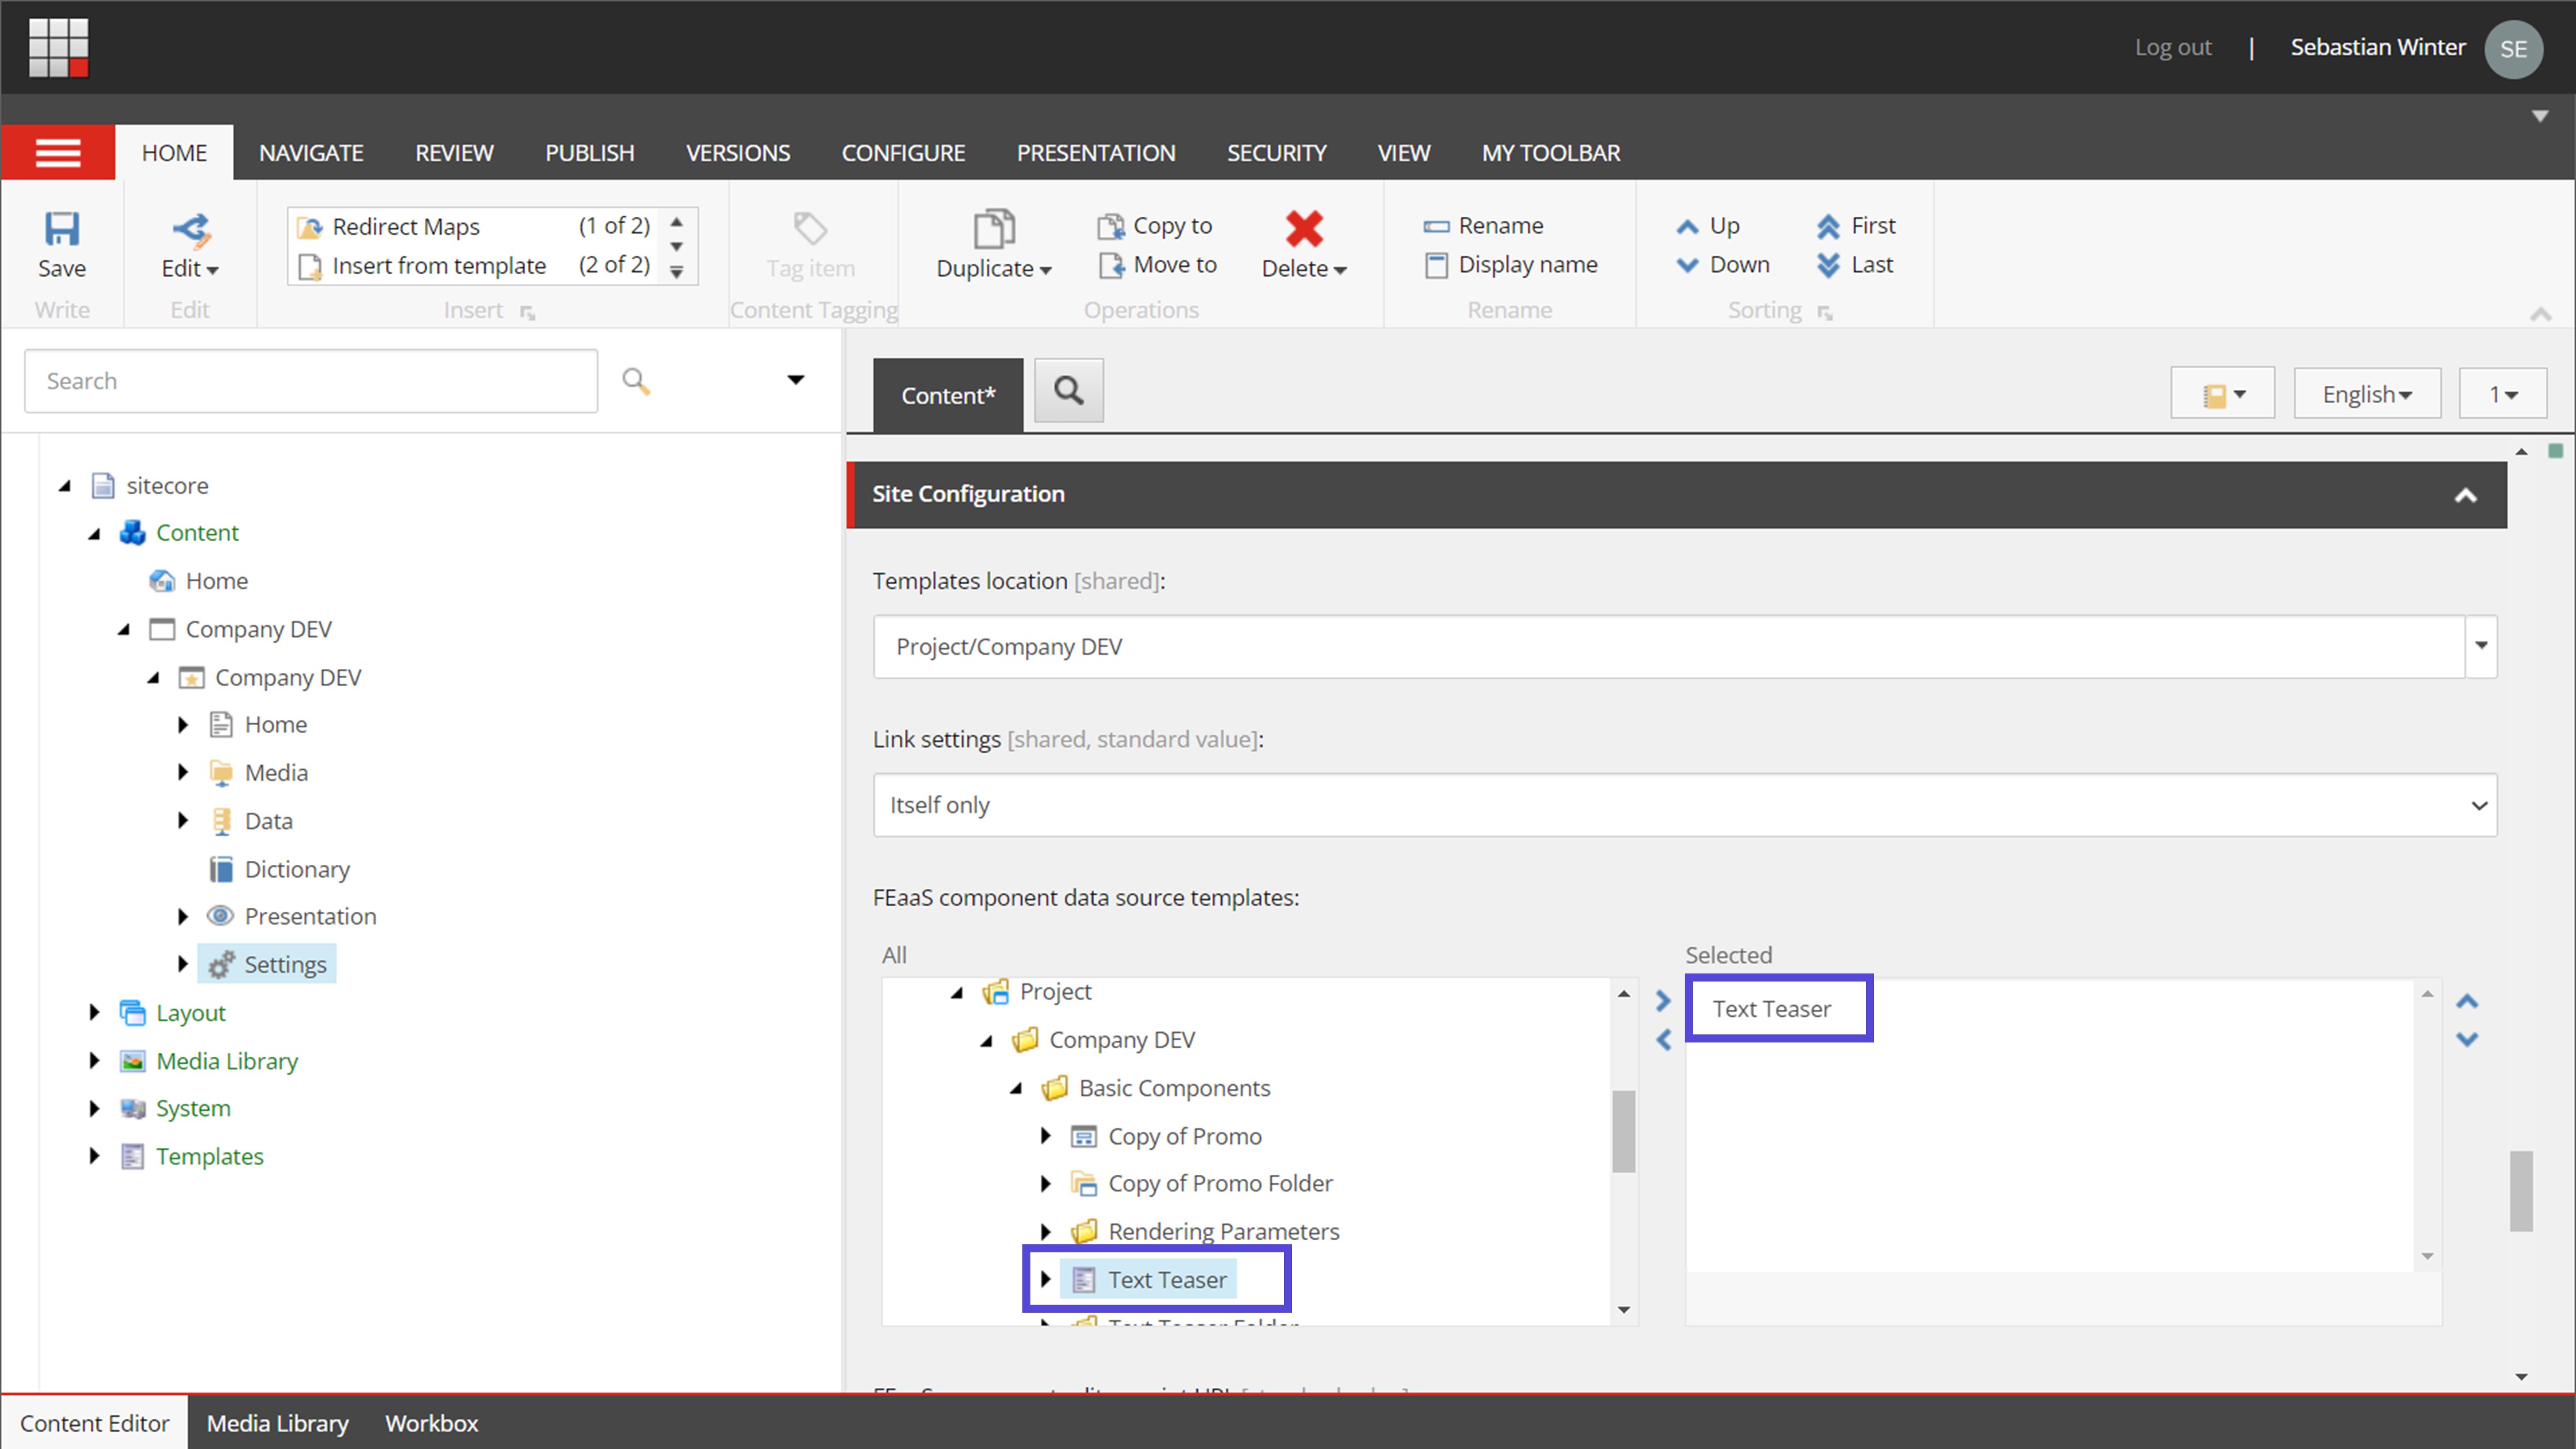The height and width of the screenshot is (1449, 2576).
Task: Expand the Templates tree node
Action: [x=95, y=1156]
